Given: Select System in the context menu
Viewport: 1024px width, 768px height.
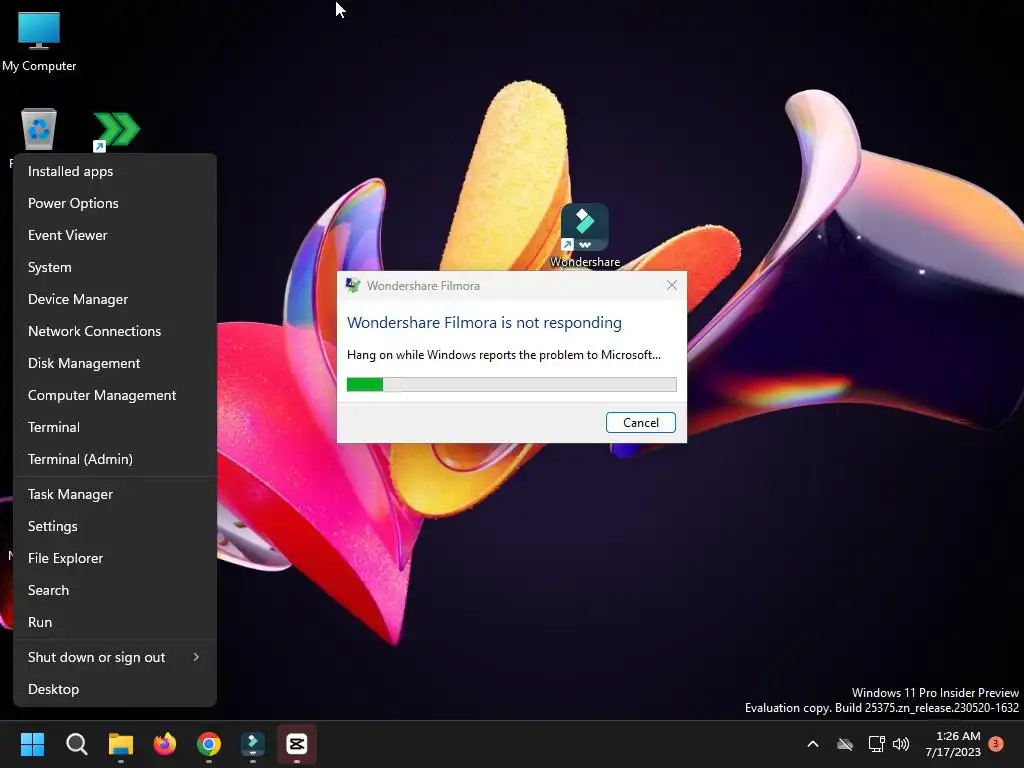Looking at the screenshot, I should point(115,267).
